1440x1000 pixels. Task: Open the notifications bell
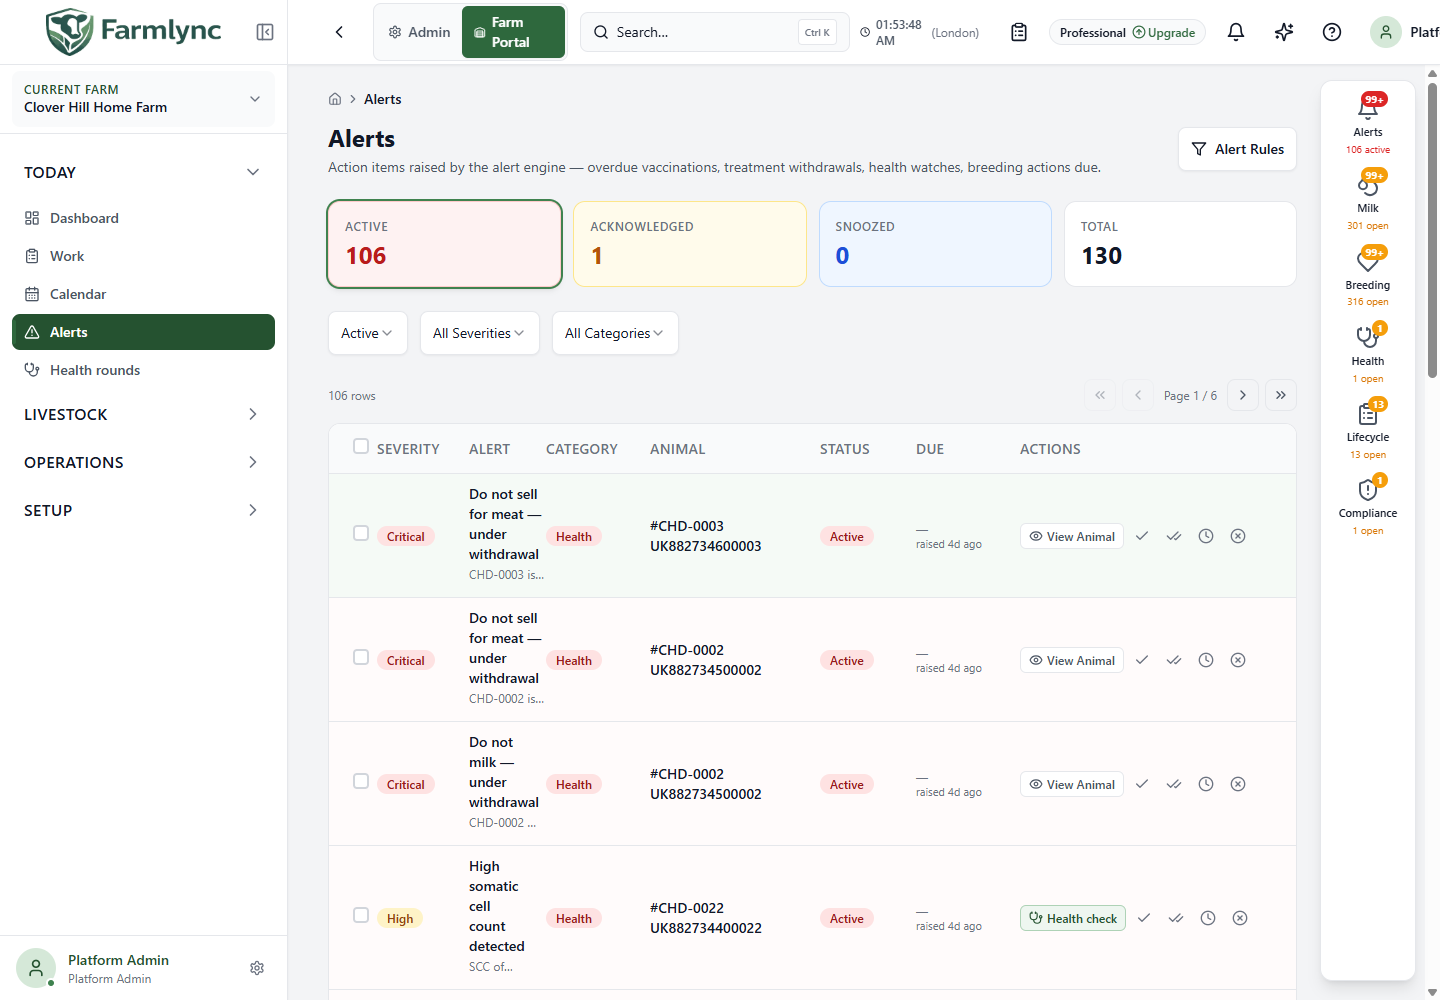pyautogui.click(x=1236, y=32)
